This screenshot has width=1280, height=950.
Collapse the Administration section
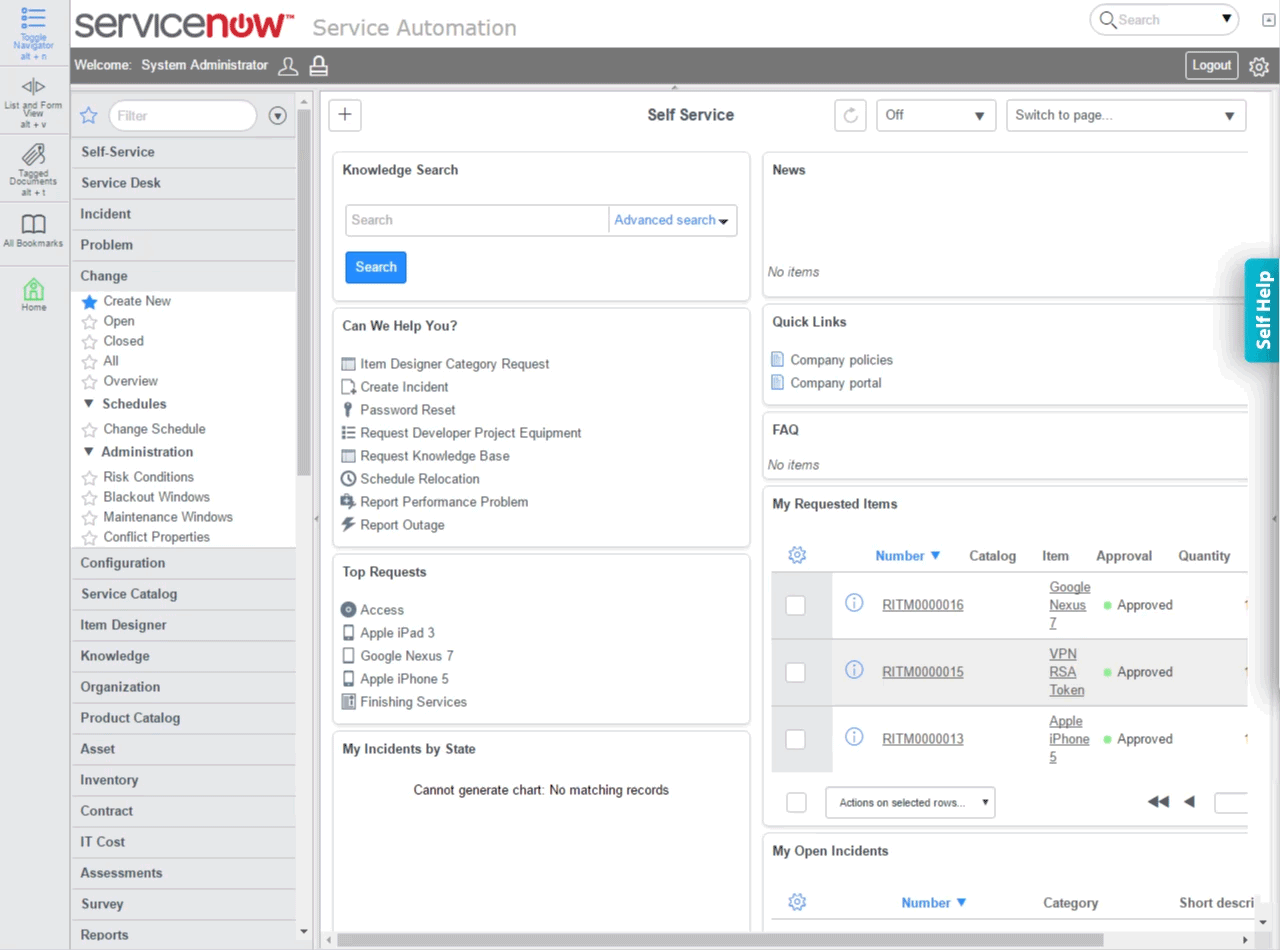[89, 452]
